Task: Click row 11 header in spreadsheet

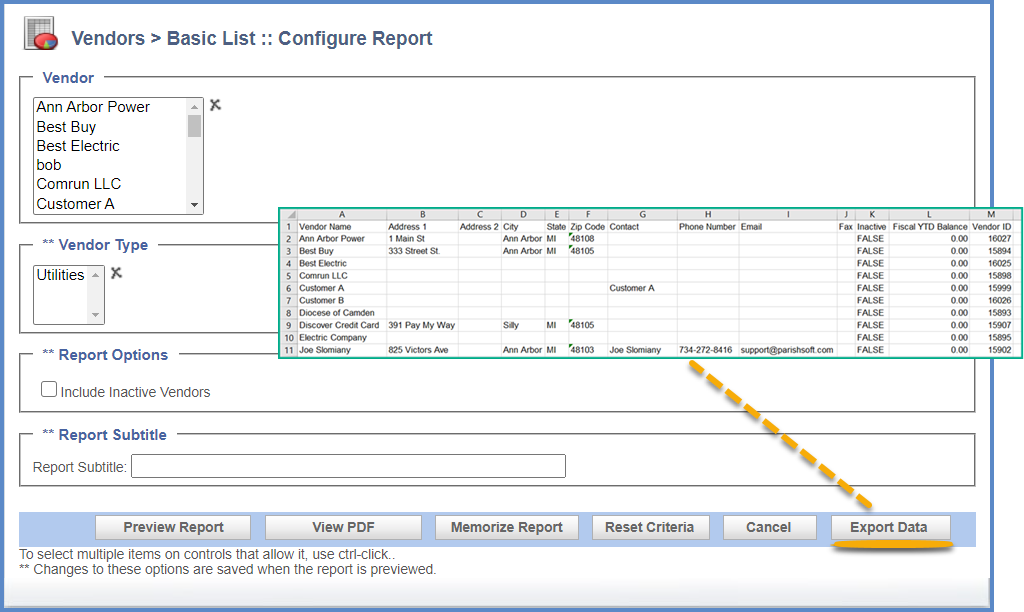Action: 289,350
